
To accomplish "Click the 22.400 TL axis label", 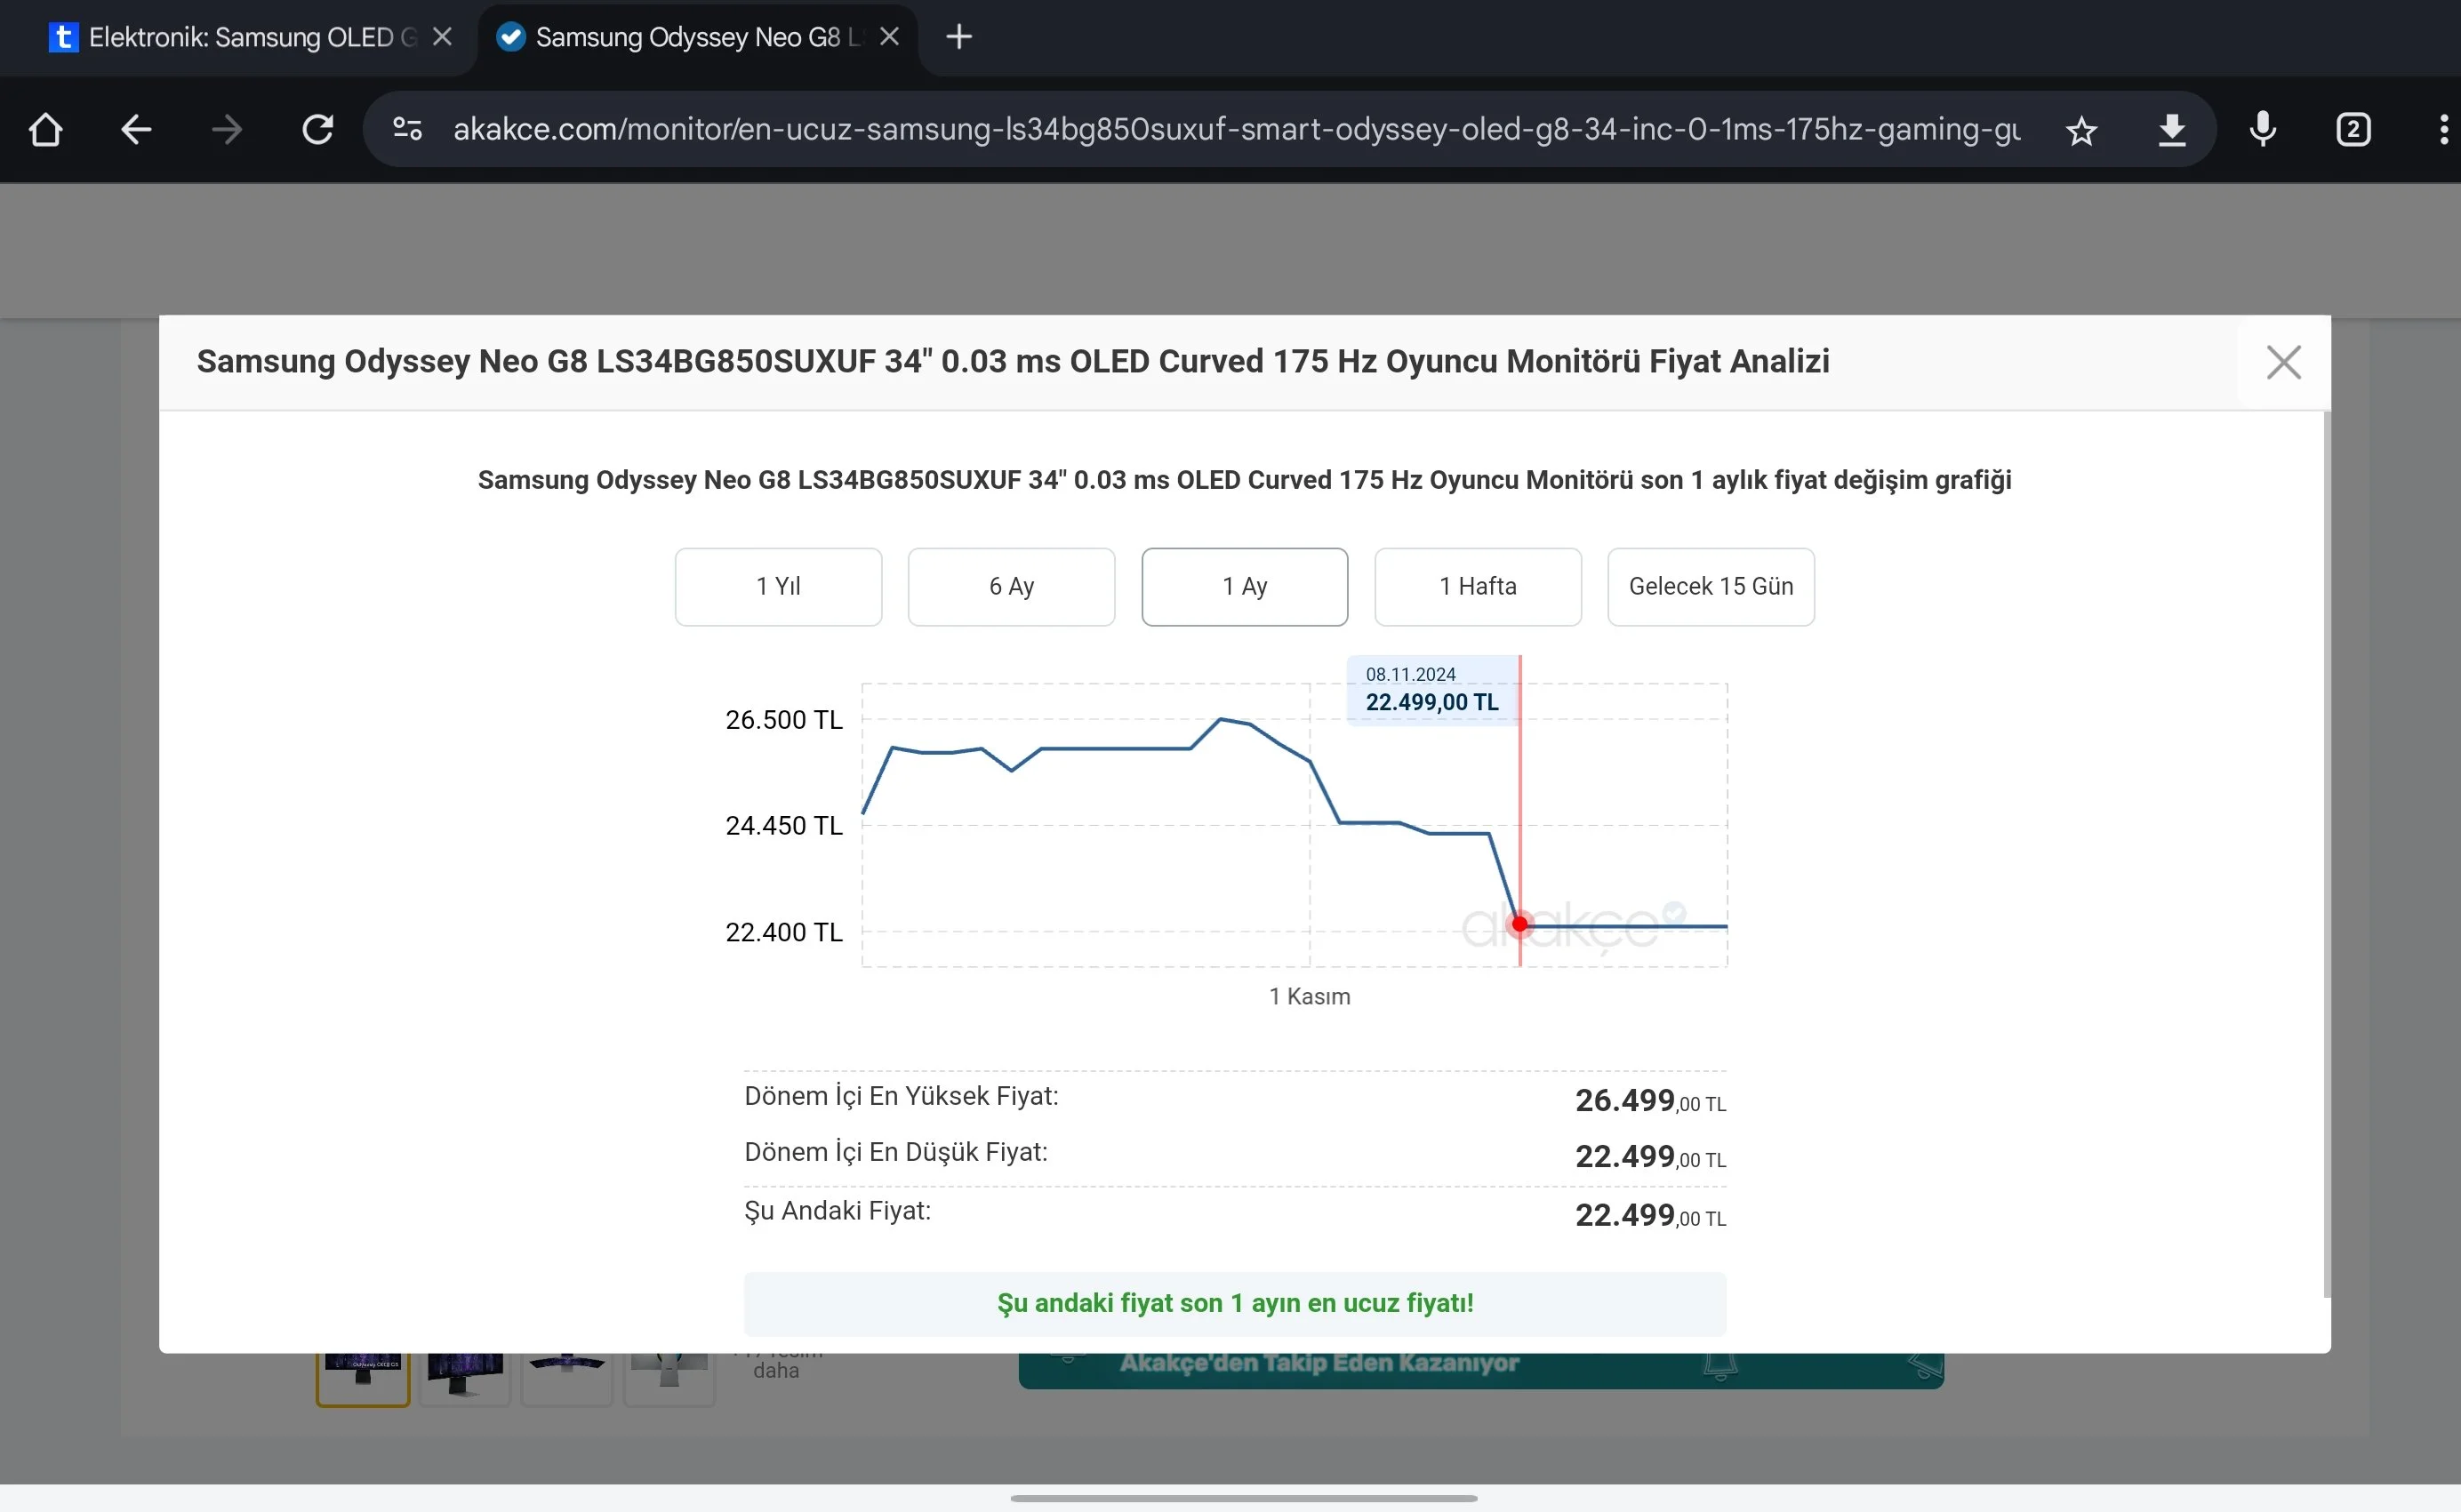I will point(783,933).
